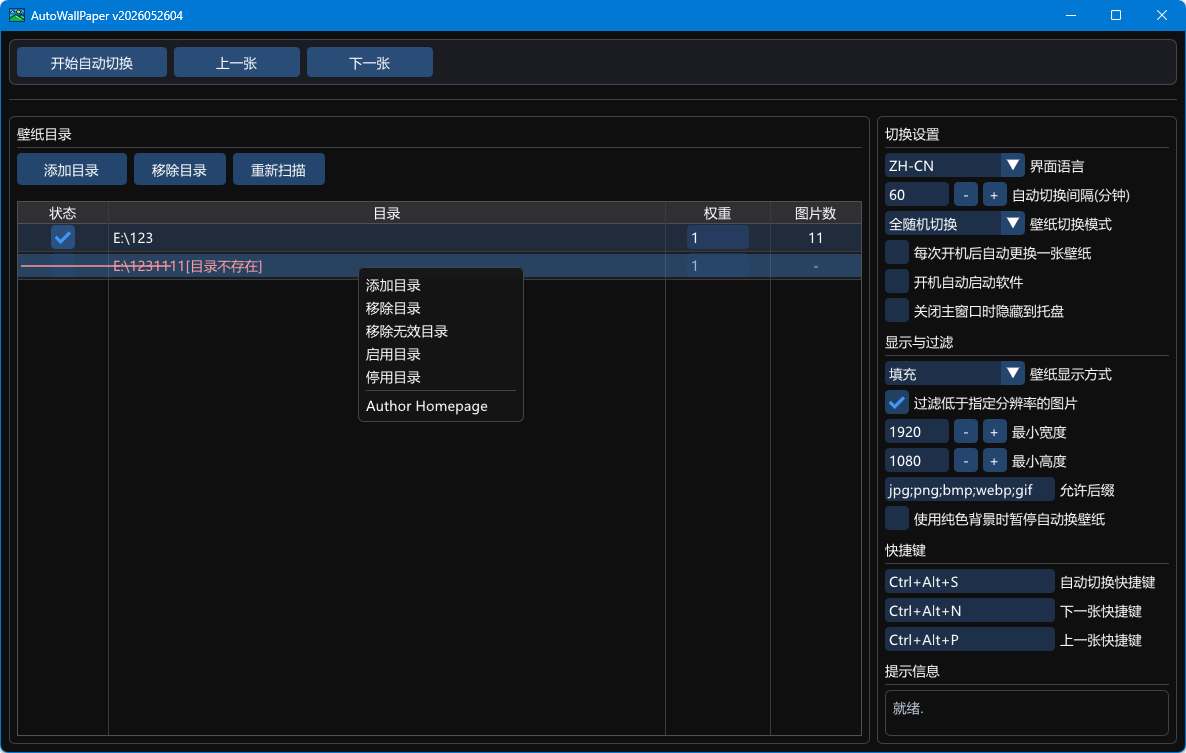Decrease 最小宽度 with minus button
Image resolution: width=1186 pixels, height=753 pixels.
point(966,432)
